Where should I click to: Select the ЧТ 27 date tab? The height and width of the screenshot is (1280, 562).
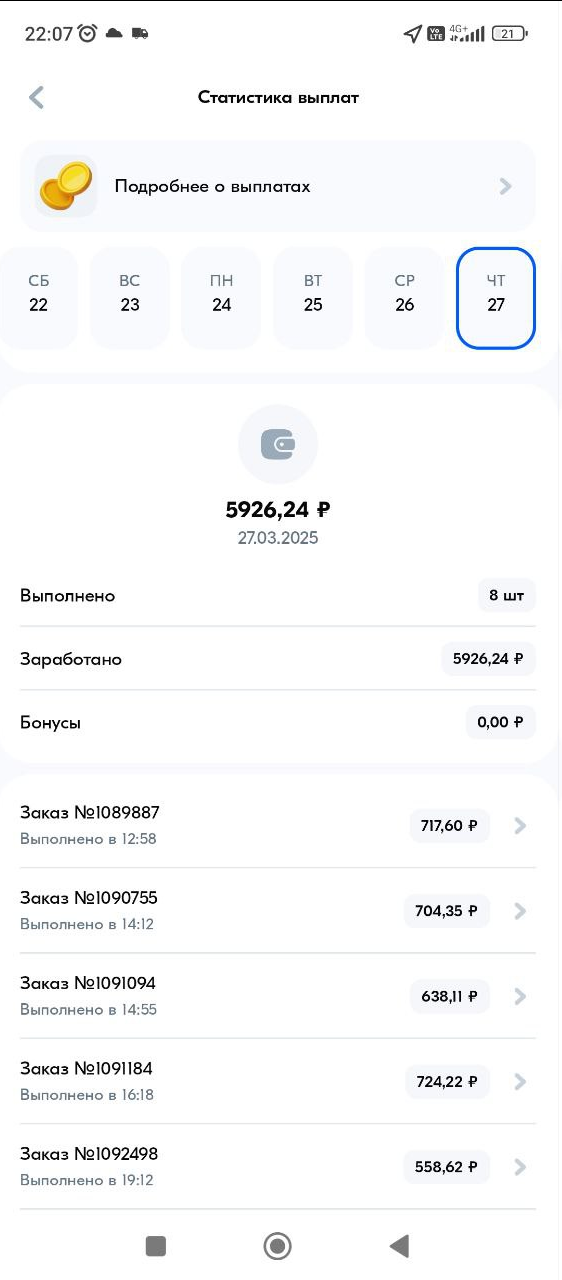(496, 297)
